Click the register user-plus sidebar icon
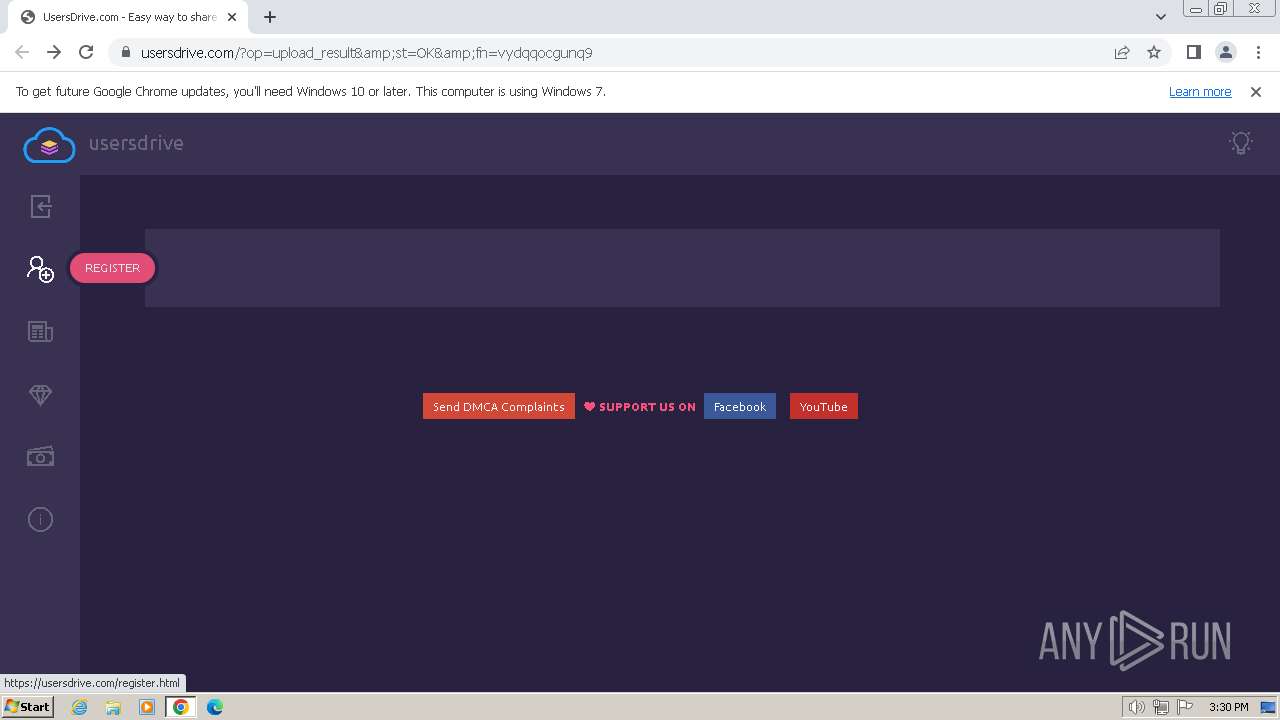The height and width of the screenshot is (720, 1280). (40, 268)
